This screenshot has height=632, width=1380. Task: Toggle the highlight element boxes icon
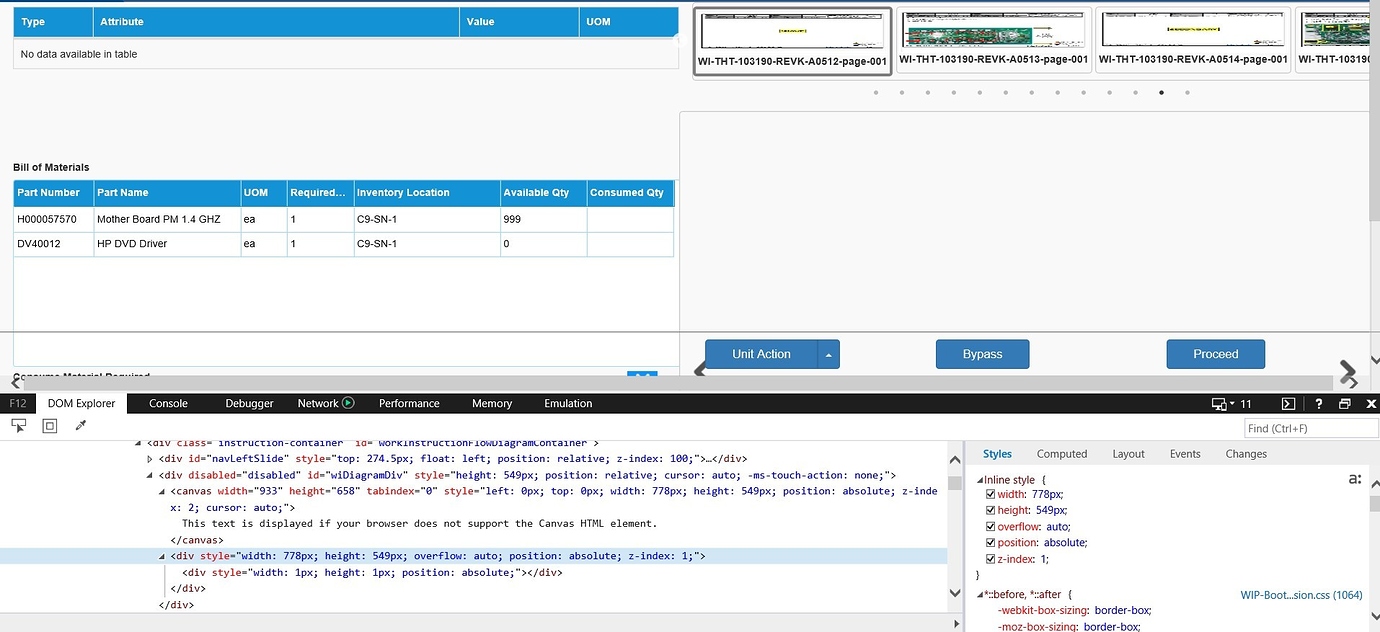click(50, 426)
